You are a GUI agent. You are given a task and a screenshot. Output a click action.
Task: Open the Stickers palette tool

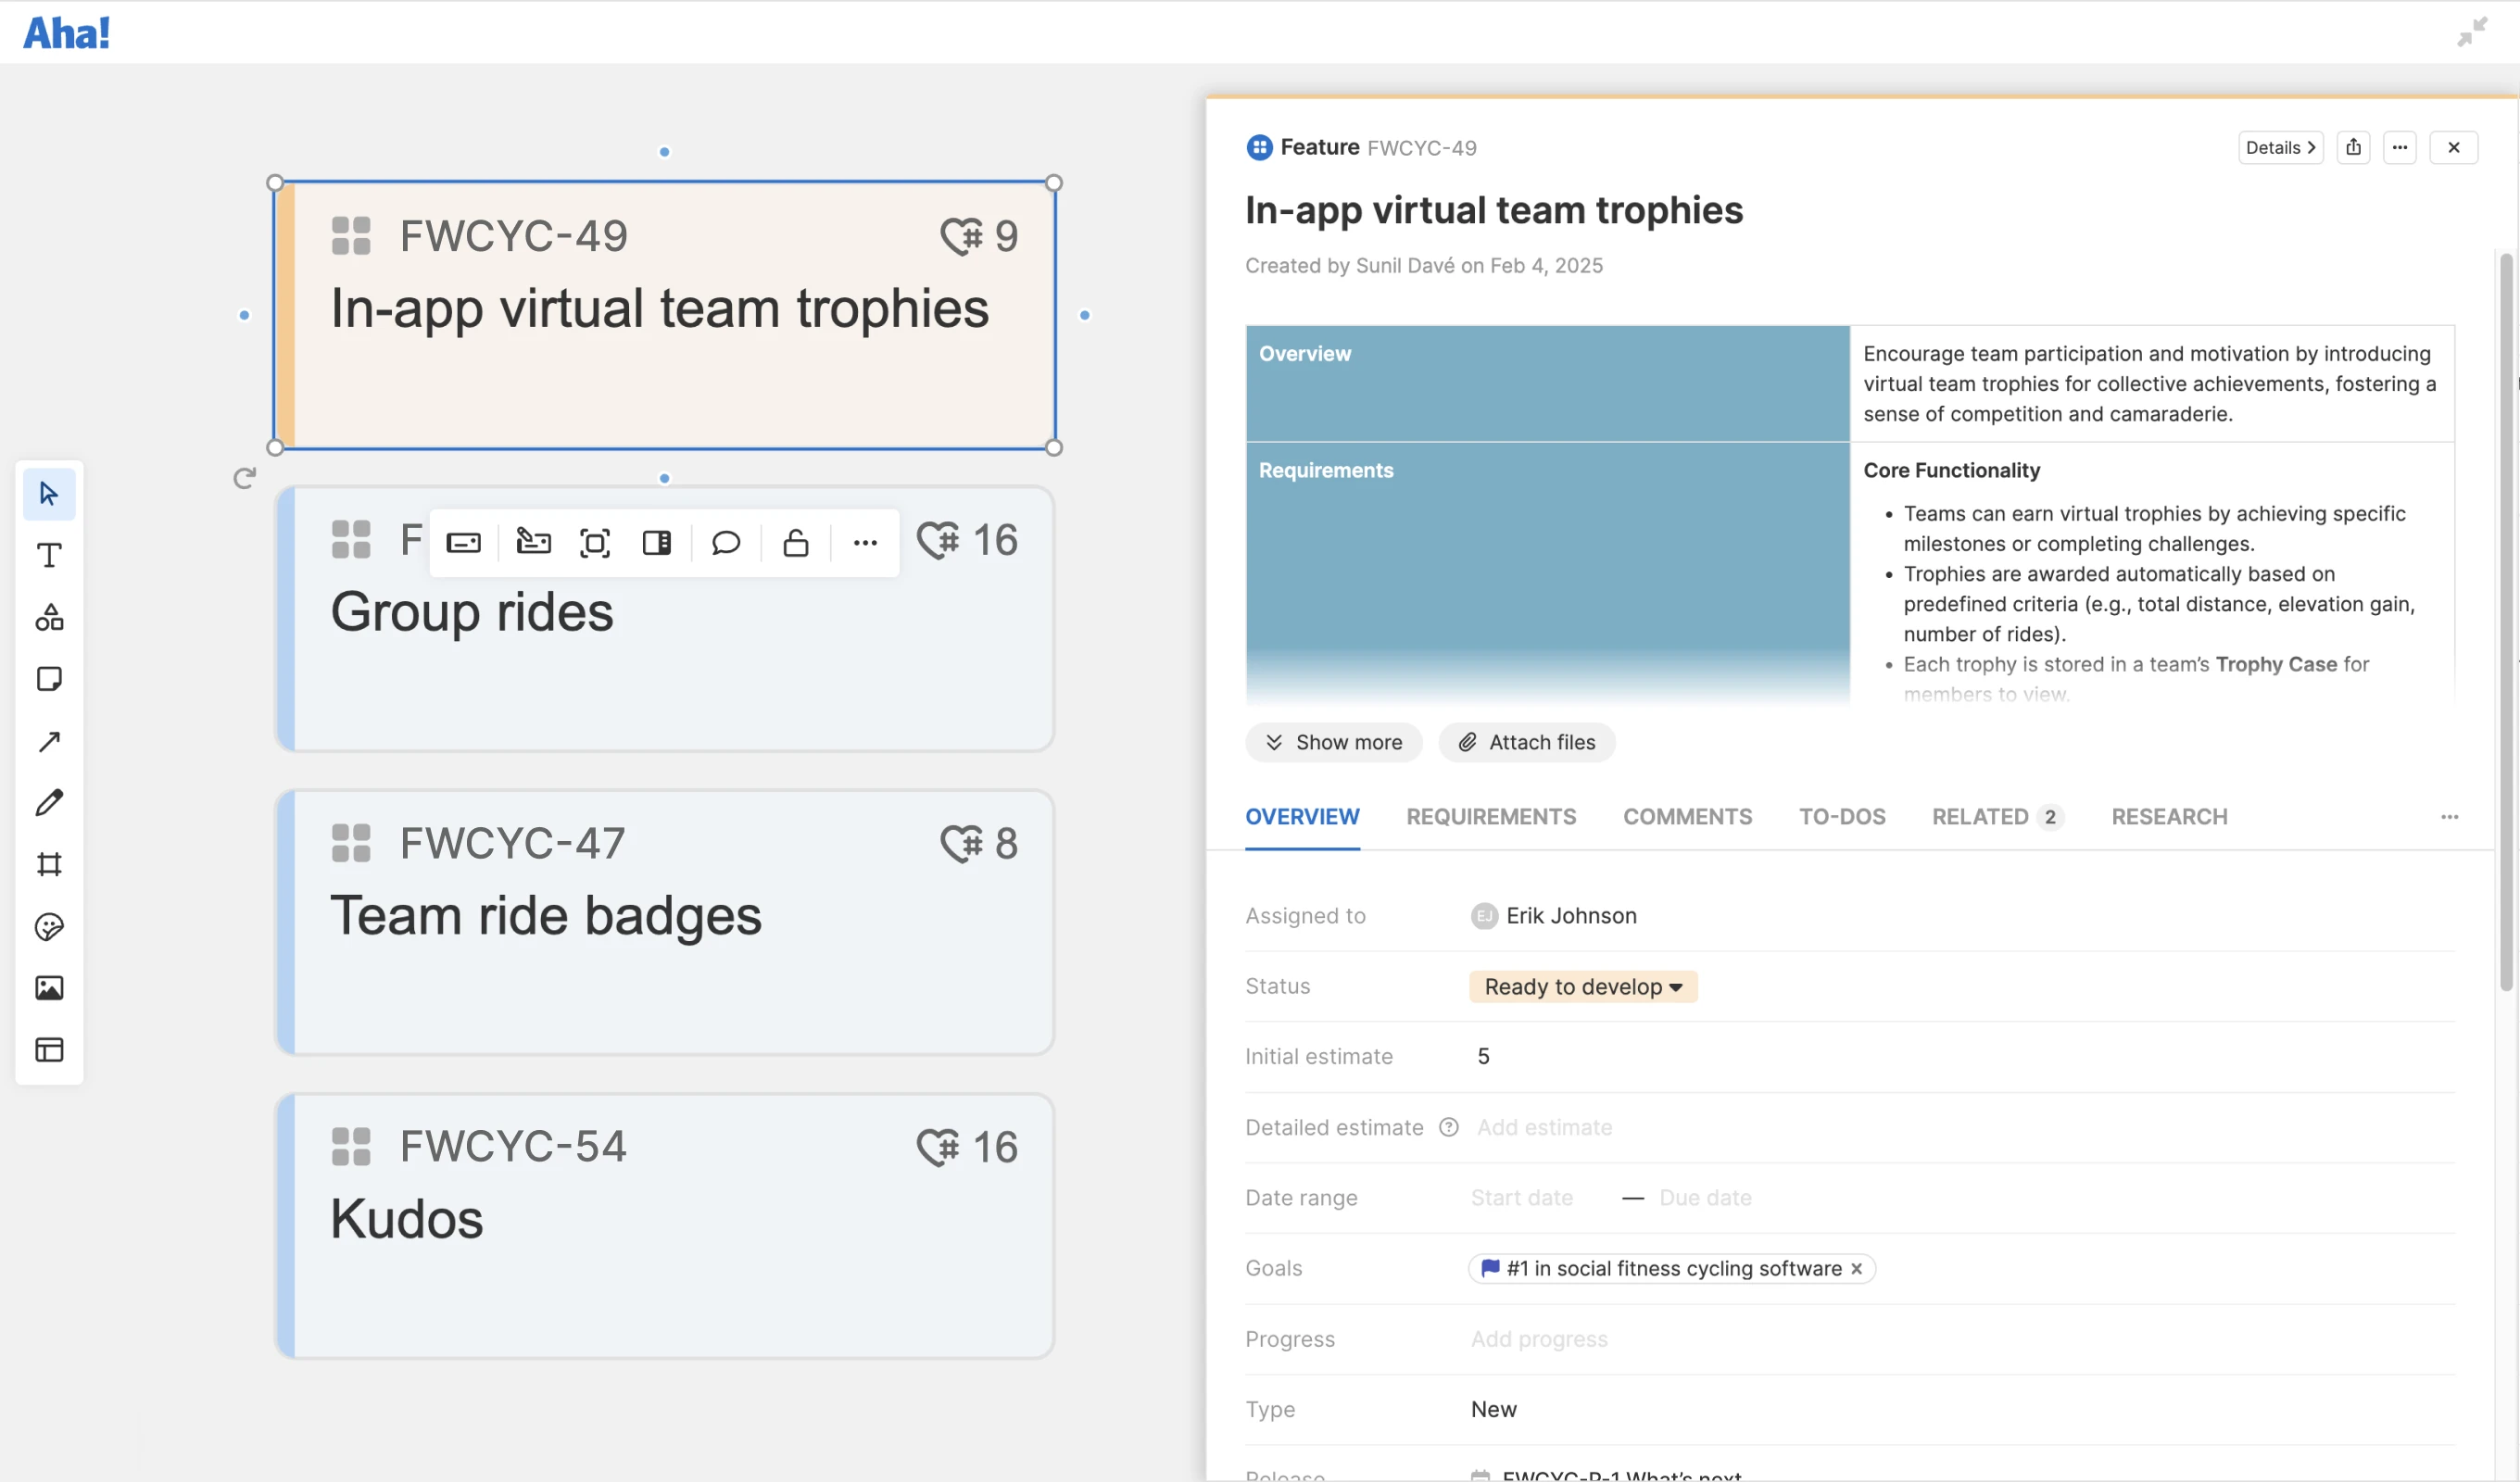[49, 926]
